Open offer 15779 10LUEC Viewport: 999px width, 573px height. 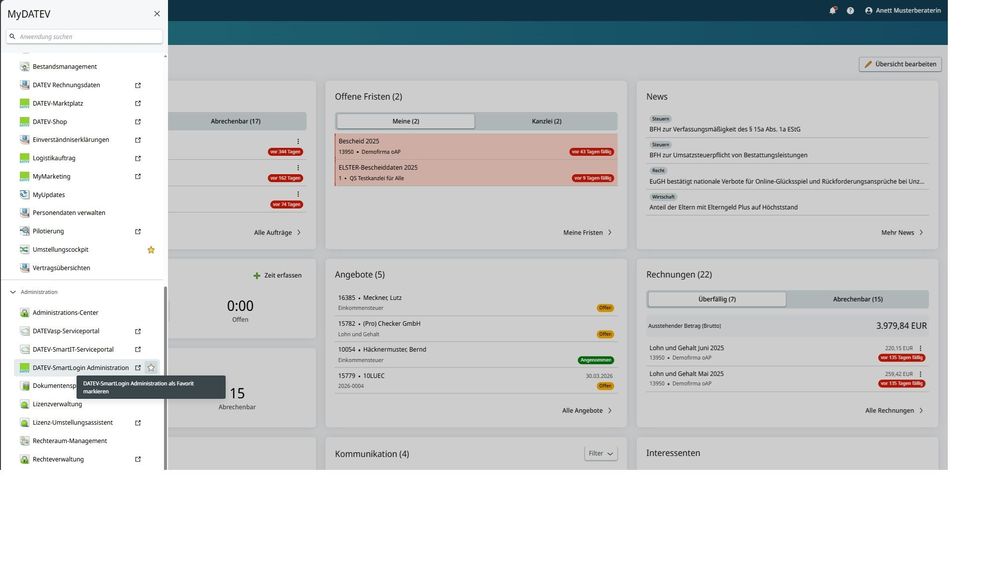(x=475, y=381)
